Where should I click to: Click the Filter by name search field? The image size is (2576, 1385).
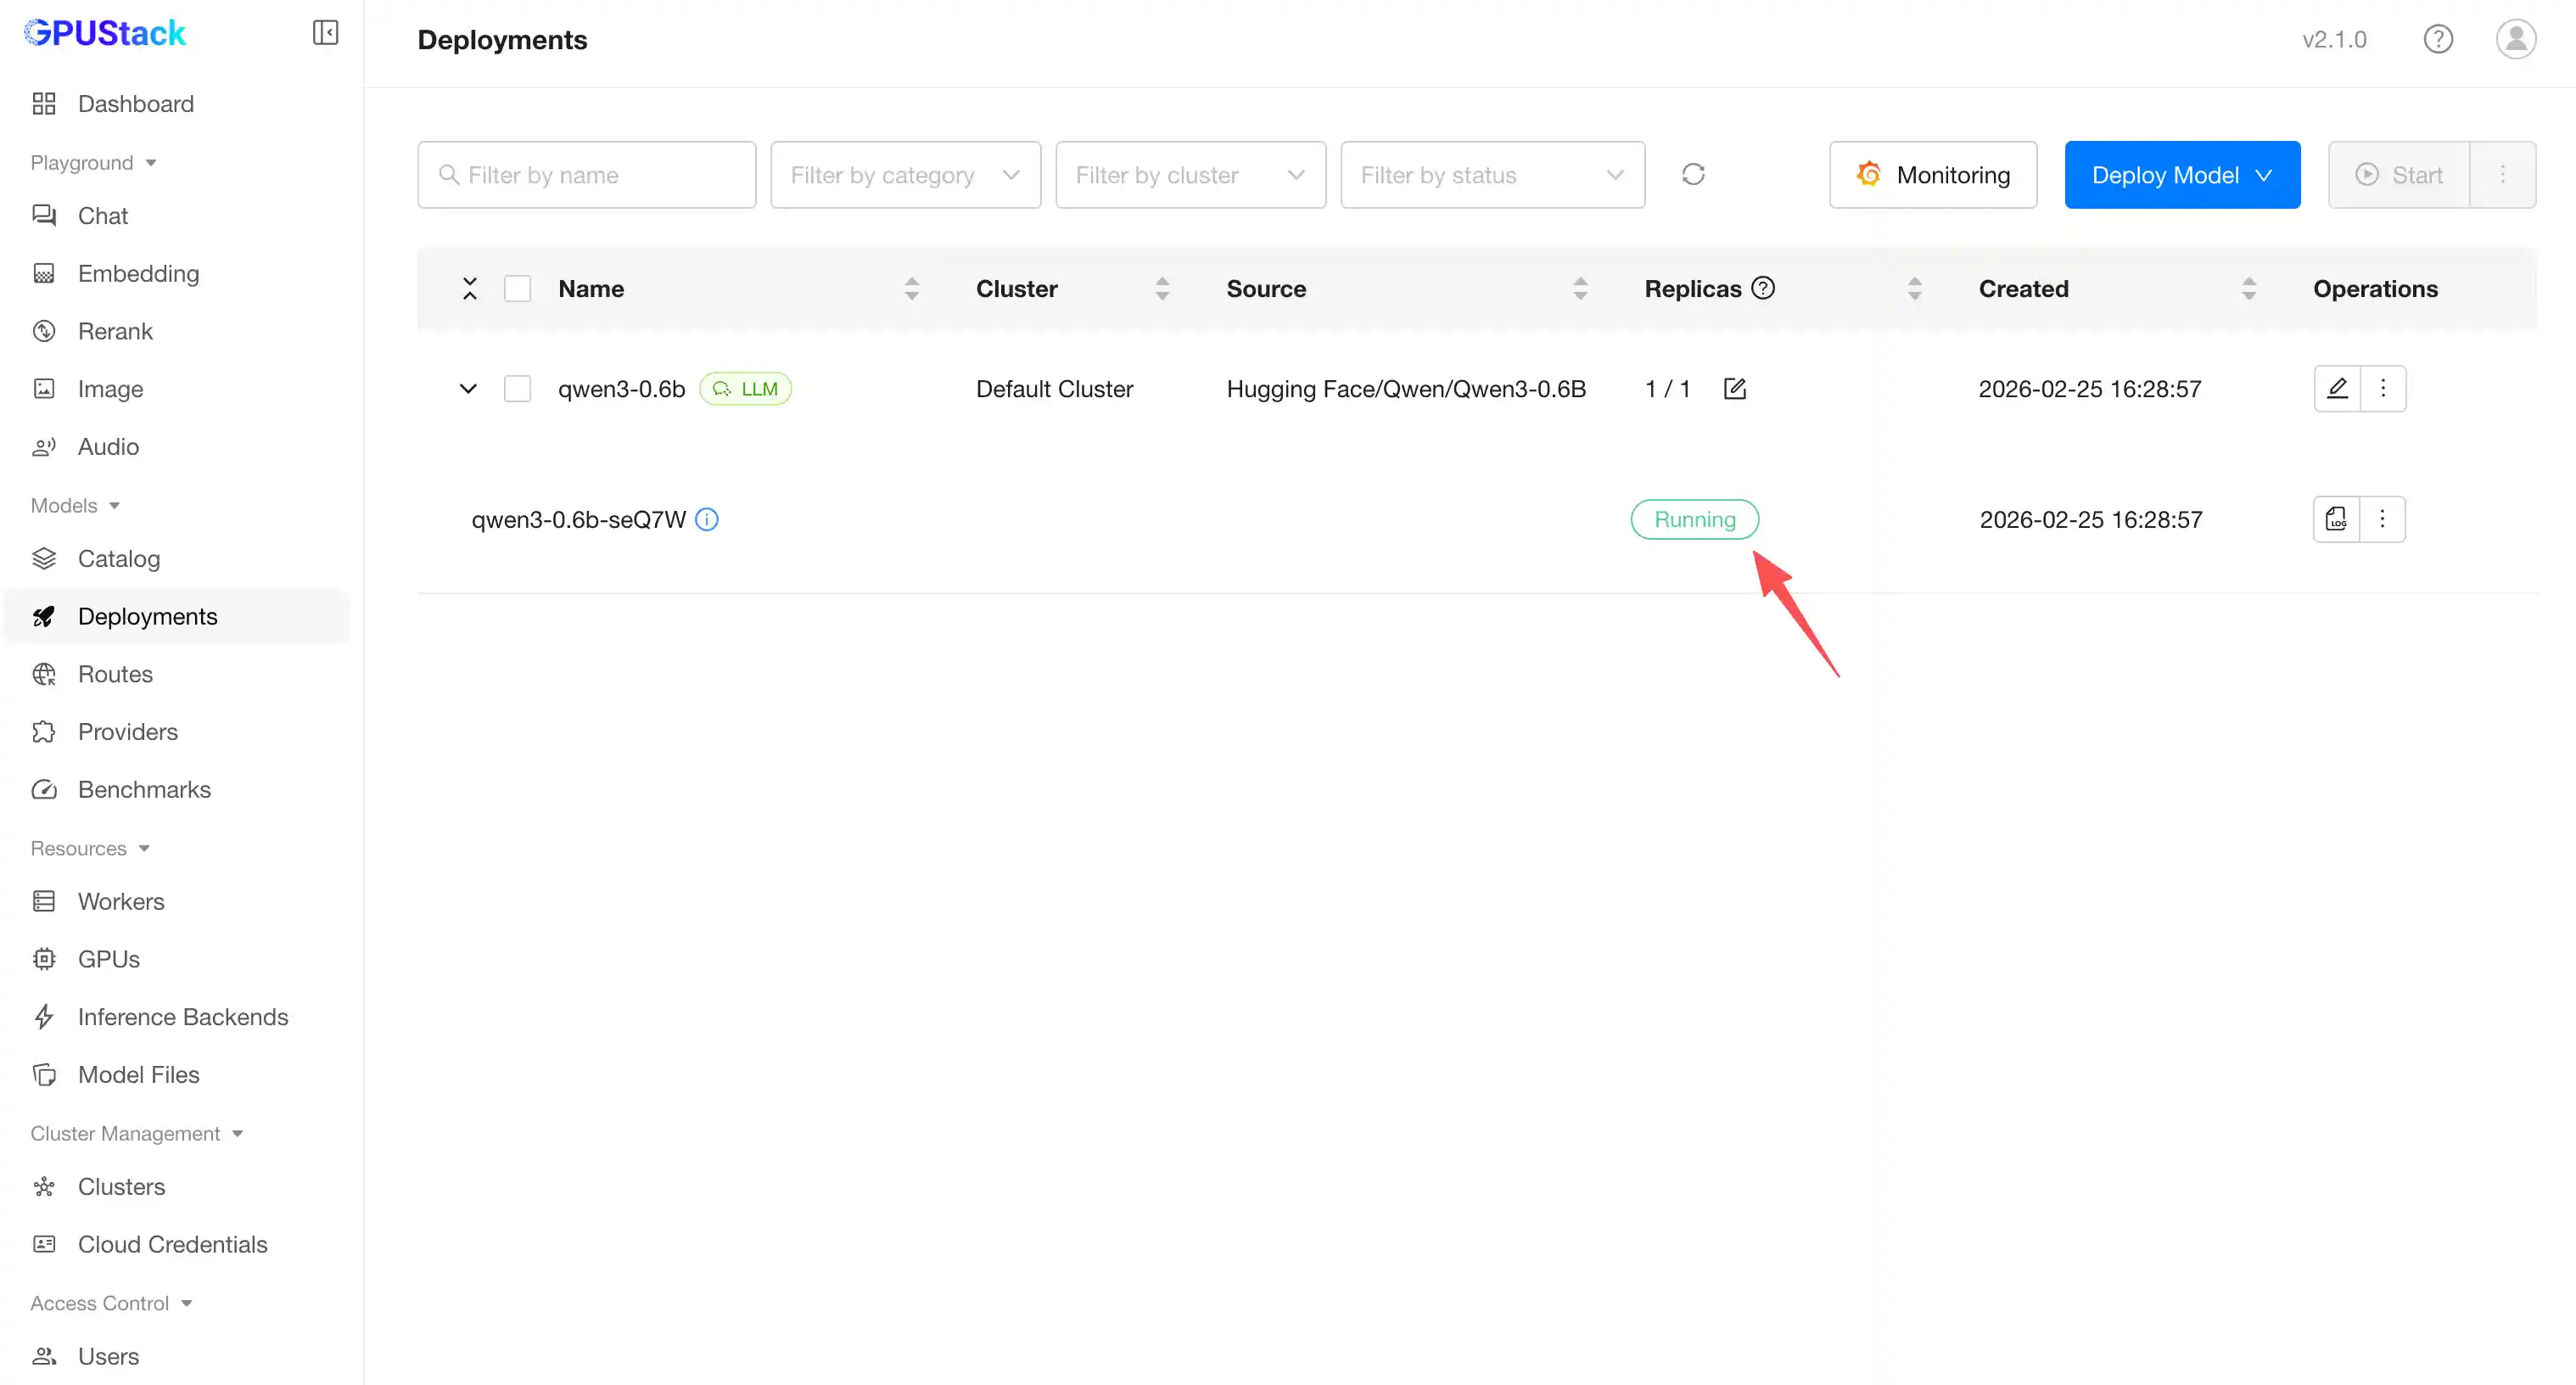pos(587,175)
